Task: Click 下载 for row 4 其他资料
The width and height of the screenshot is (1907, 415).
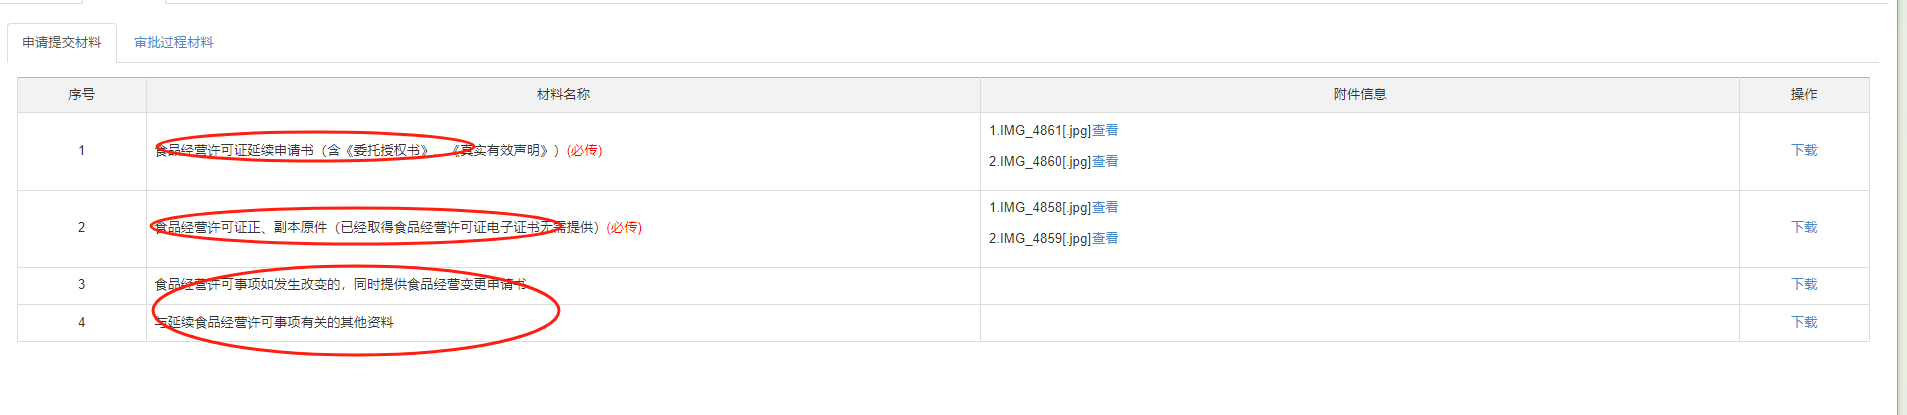Action: [1804, 322]
